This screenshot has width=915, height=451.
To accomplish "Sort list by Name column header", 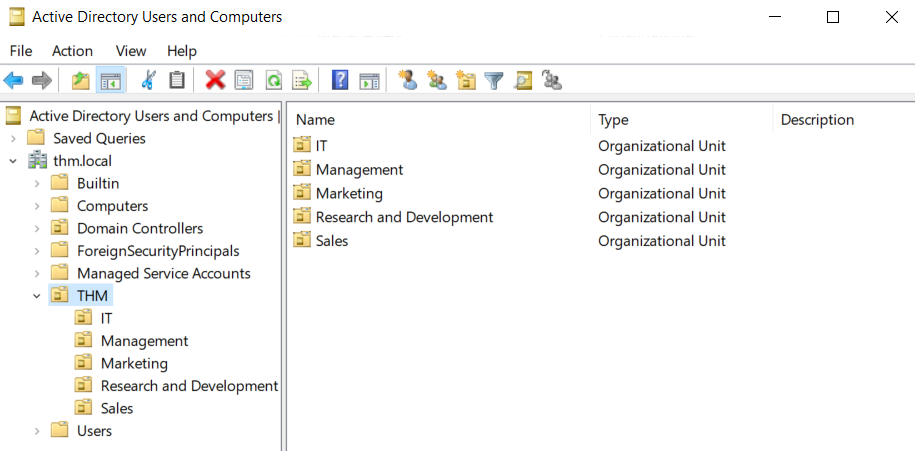I will [x=440, y=120].
